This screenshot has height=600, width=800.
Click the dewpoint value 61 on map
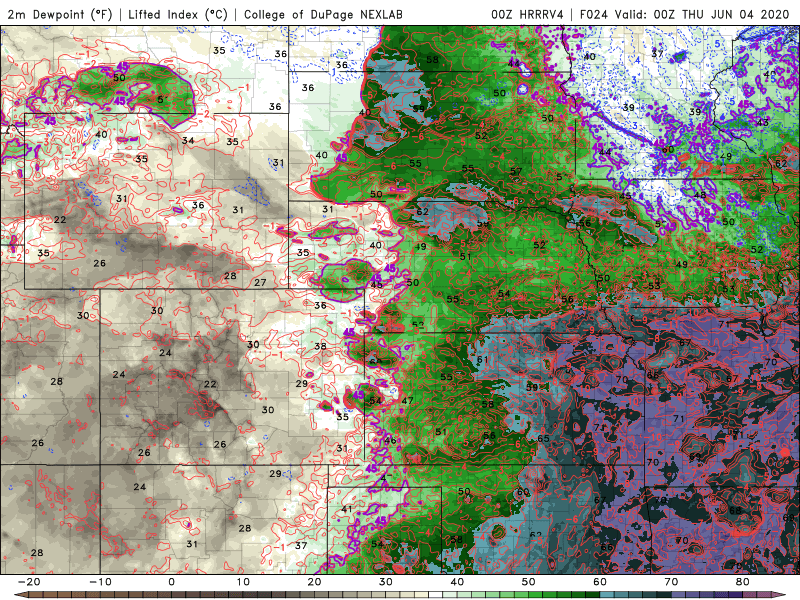tap(482, 360)
